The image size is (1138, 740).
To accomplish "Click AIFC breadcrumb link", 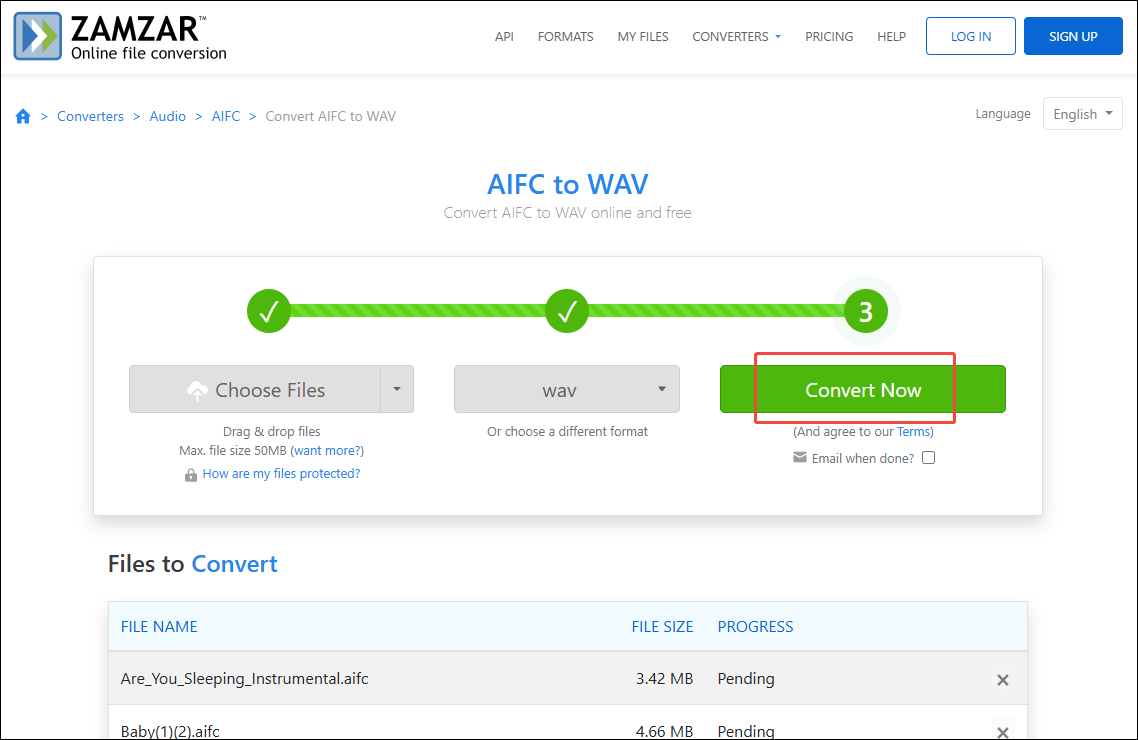I will click(226, 116).
